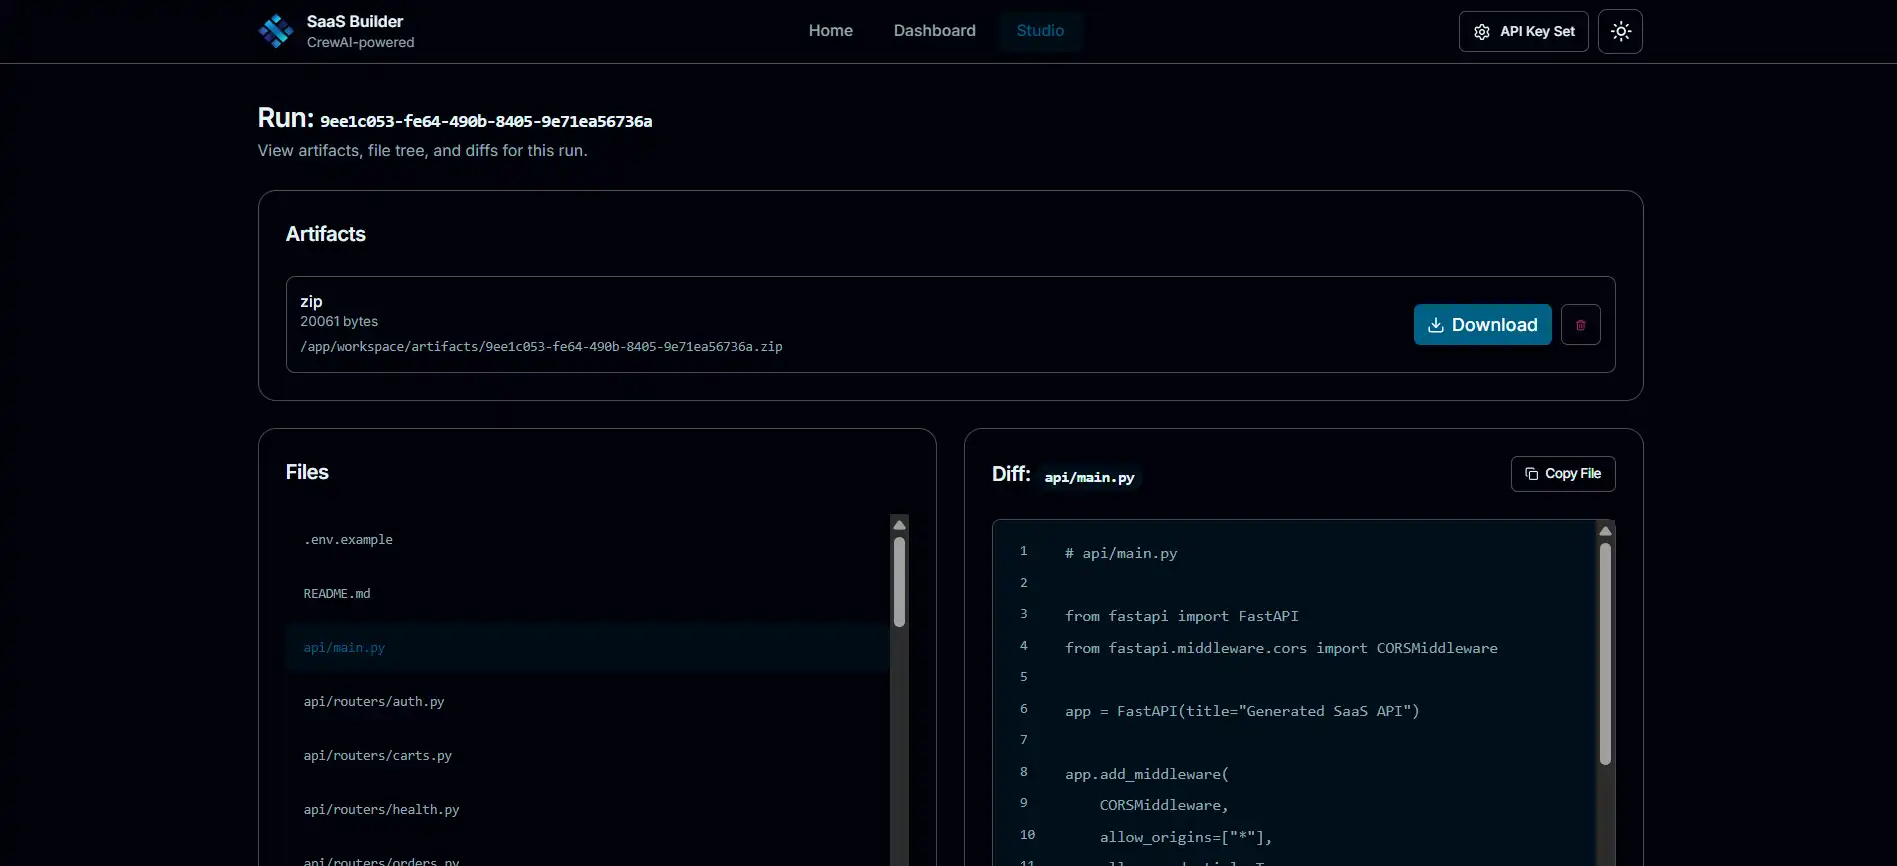Image resolution: width=1897 pixels, height=866 pixels.
Task: Delete the zip artifact with trash icon
Action: (x=1580, y=325)
